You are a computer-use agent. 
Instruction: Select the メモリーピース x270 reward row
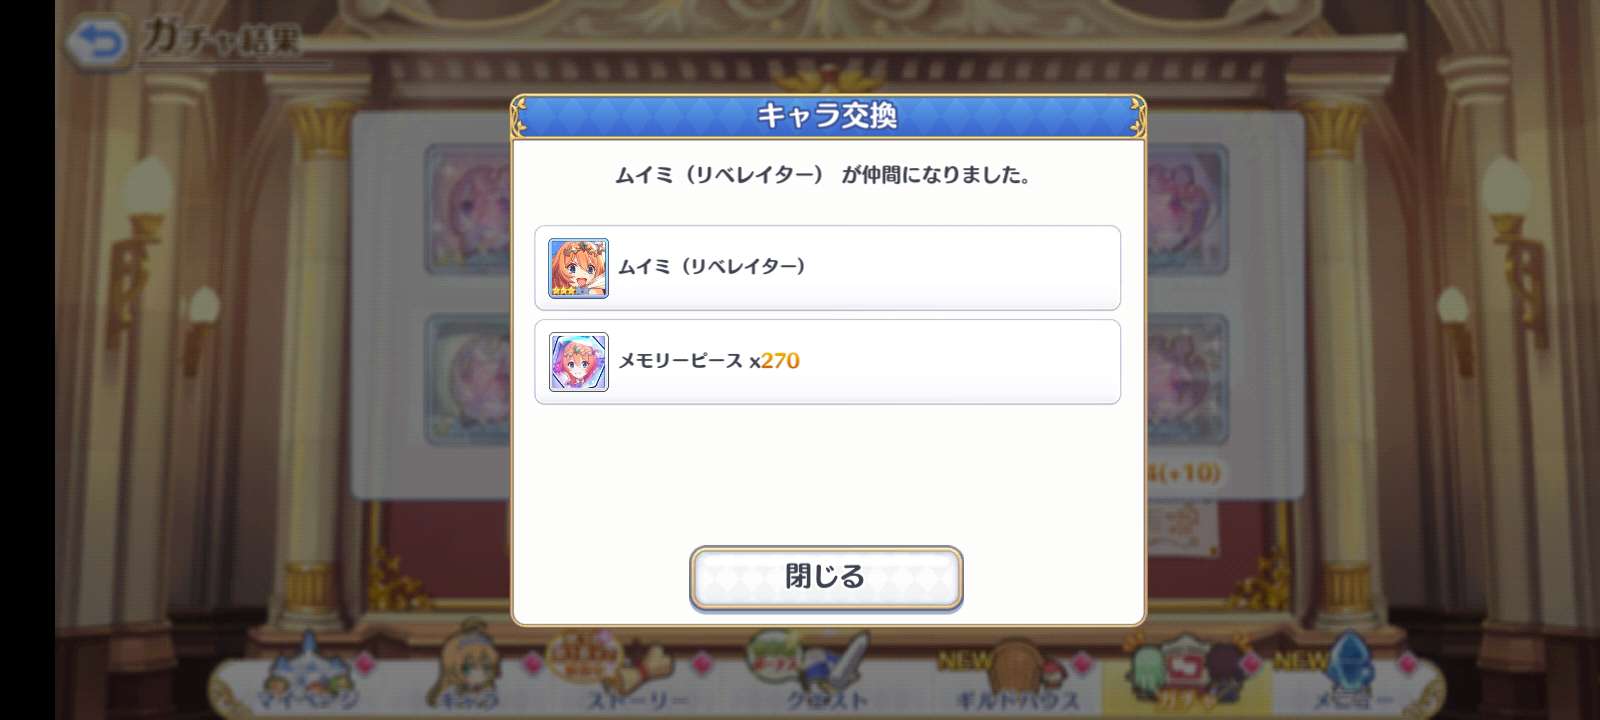(827, 362)
